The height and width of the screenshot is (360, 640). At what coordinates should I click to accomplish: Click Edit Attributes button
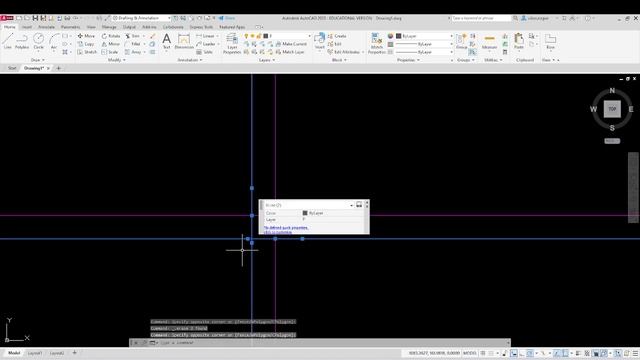344,52
